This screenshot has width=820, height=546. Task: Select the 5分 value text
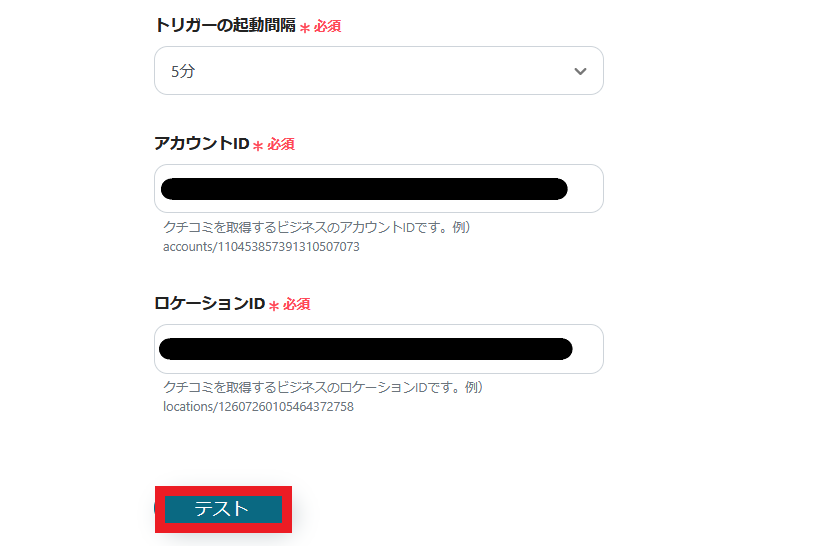click(x=183, y=71)
